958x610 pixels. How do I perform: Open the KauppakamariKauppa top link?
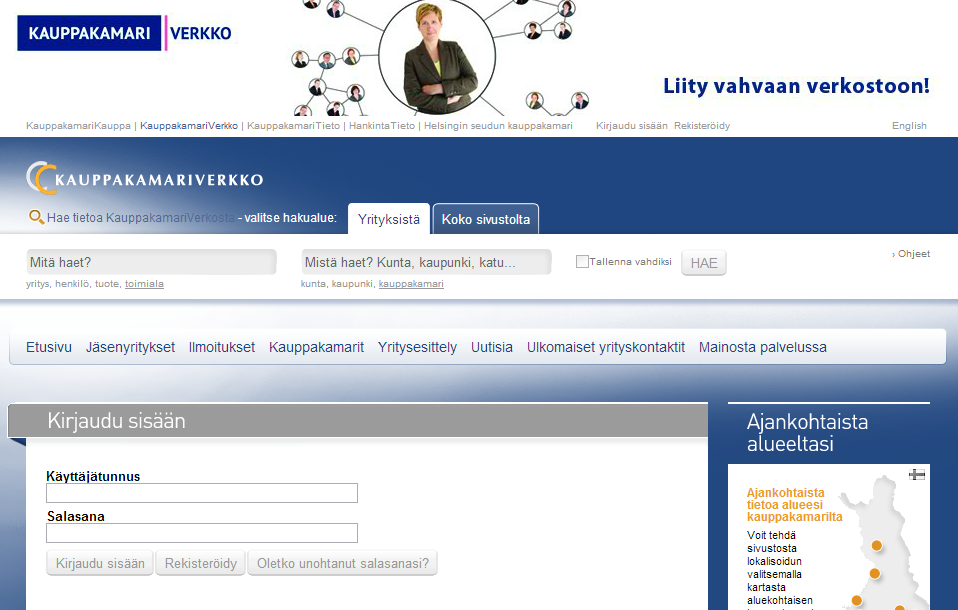[78, 126]
